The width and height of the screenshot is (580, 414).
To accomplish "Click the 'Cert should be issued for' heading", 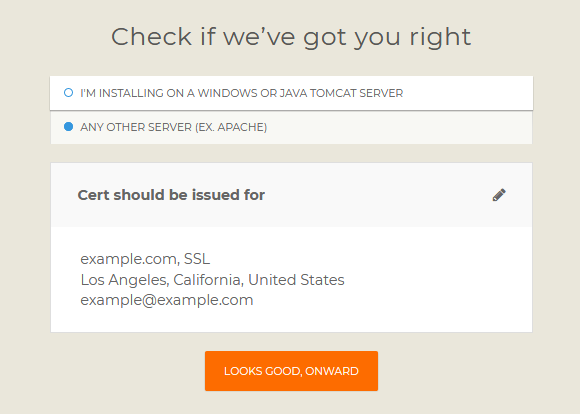I will 171,195.
